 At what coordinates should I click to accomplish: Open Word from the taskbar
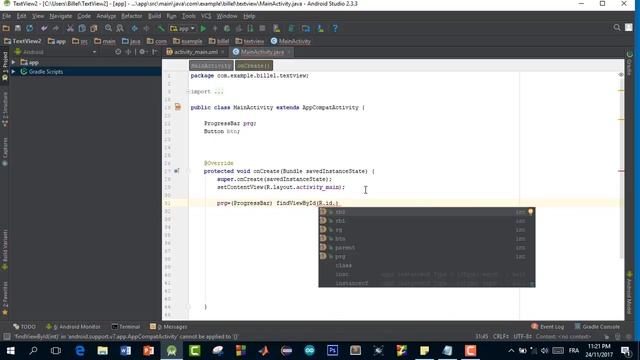(x=125, y=351)
